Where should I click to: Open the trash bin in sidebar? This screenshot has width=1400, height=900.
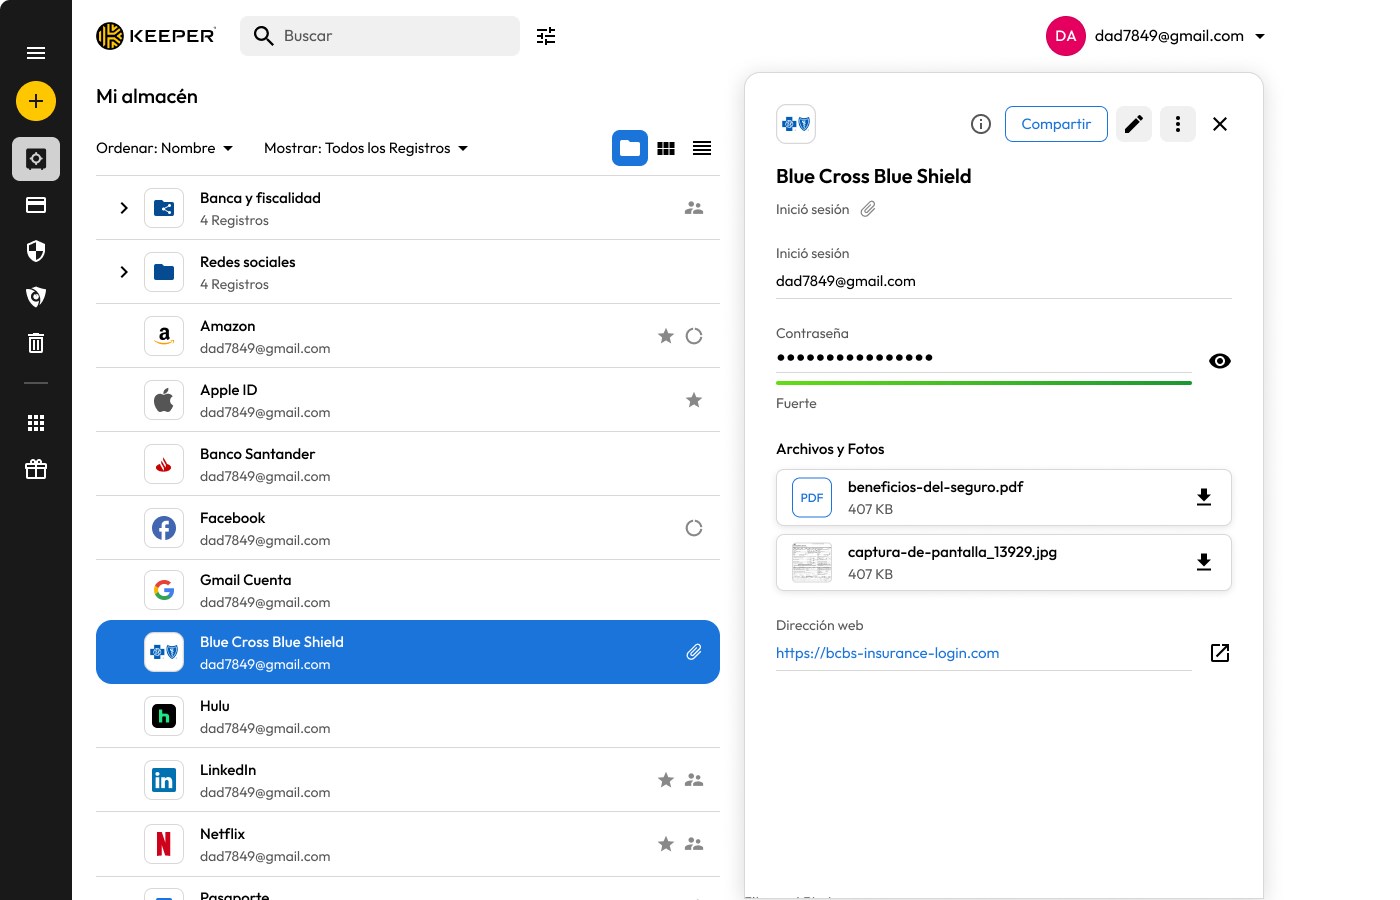36,343
